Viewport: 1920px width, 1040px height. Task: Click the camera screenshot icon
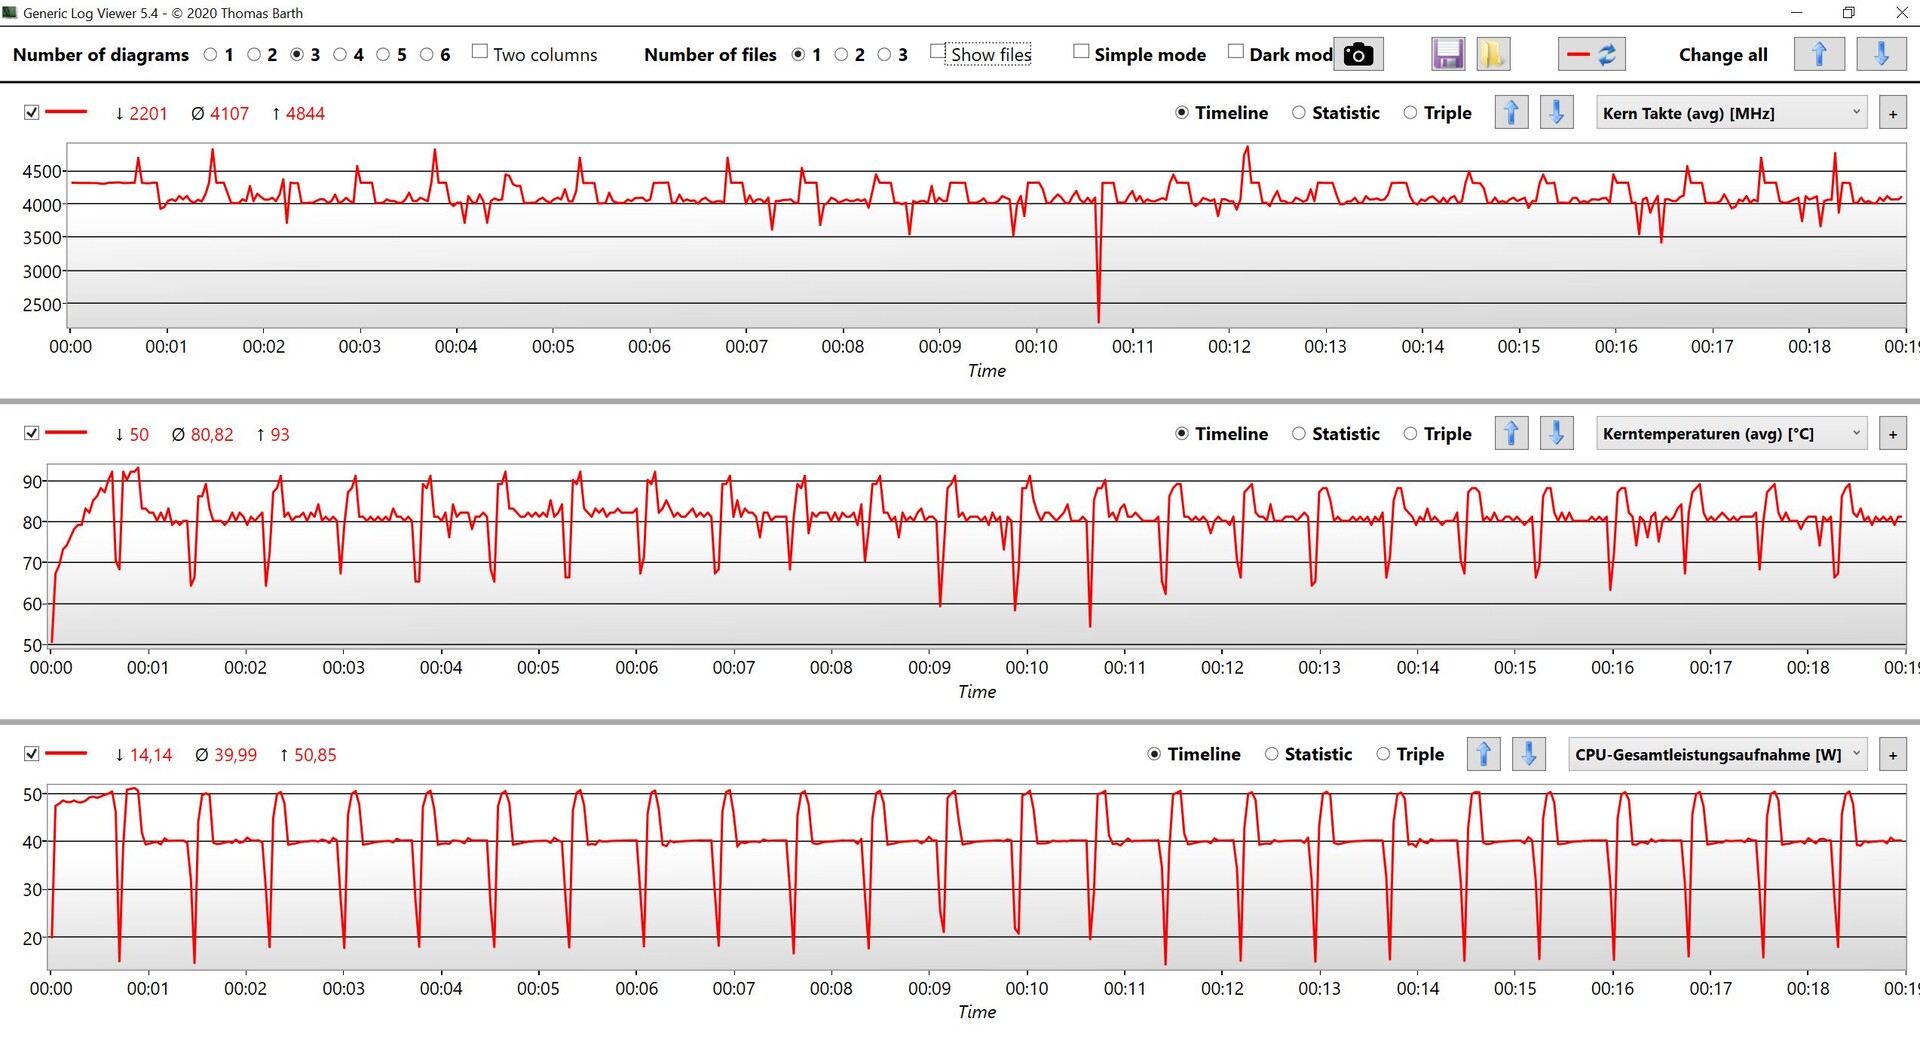(1358, 54)
